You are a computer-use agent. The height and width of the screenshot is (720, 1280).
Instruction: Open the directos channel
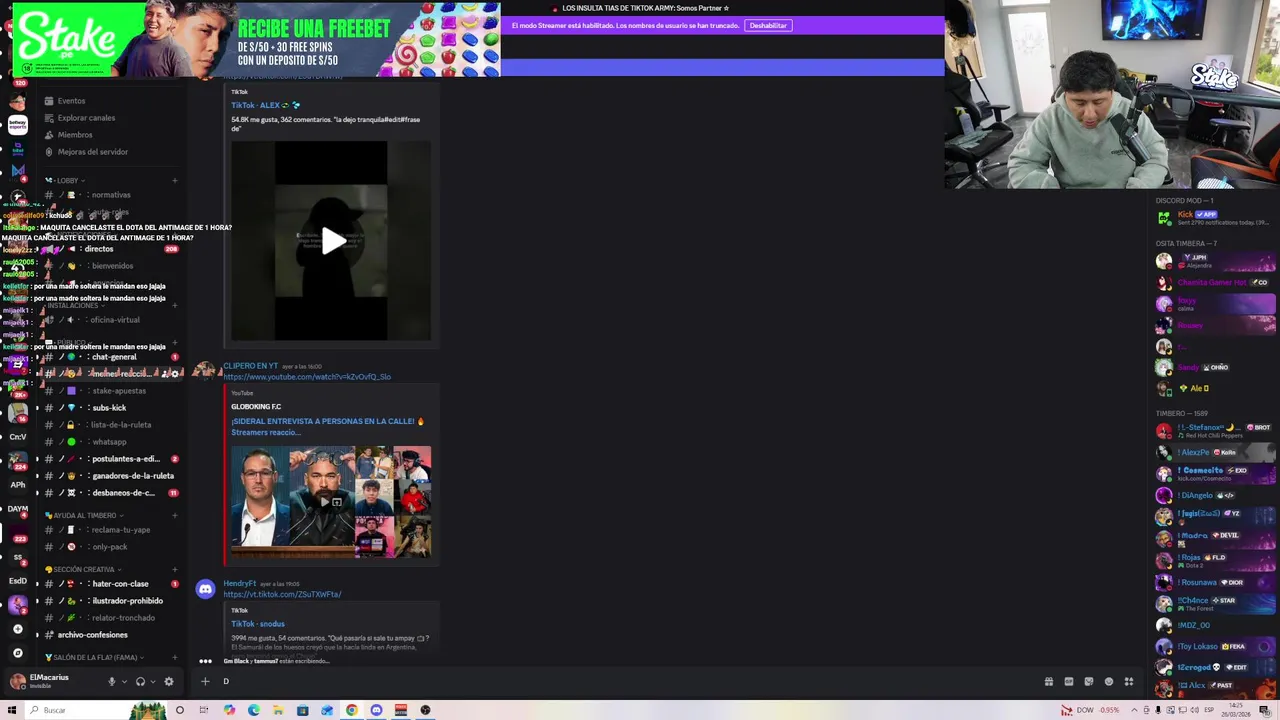100,249
